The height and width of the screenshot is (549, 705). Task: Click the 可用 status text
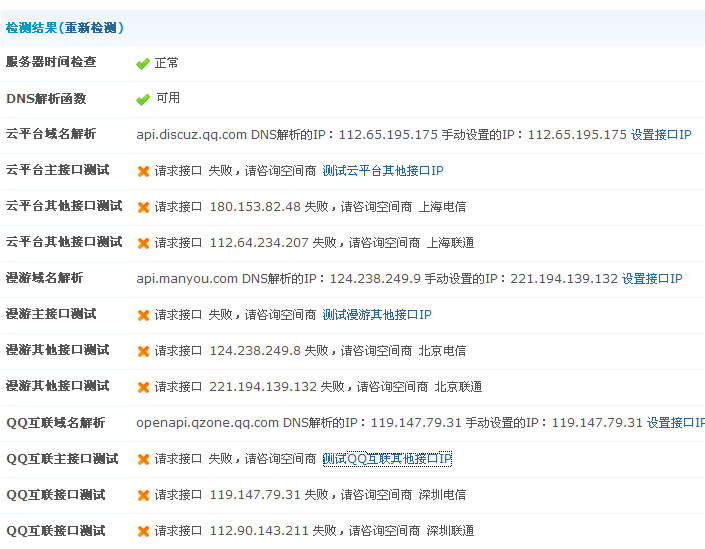(168, 98)
